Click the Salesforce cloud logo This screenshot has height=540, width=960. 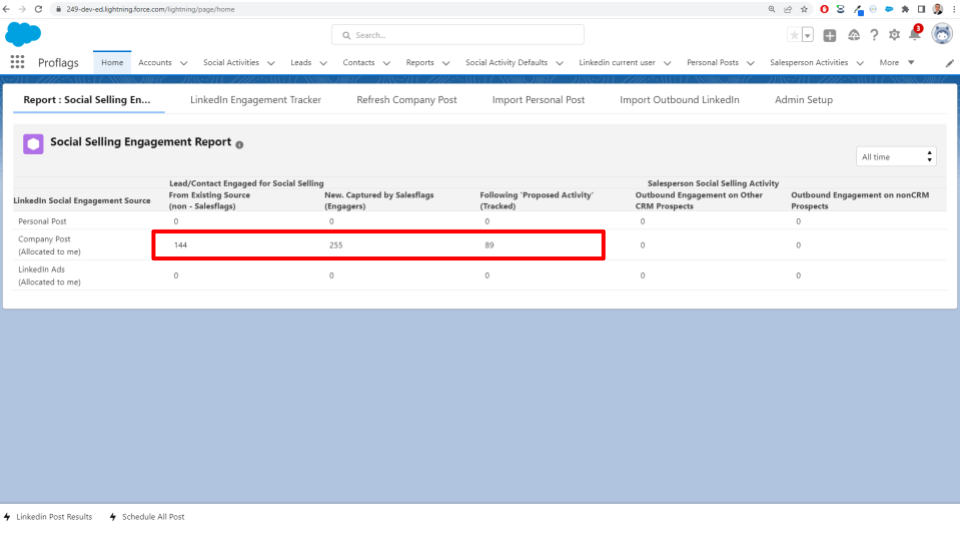[x=23, y=34]
